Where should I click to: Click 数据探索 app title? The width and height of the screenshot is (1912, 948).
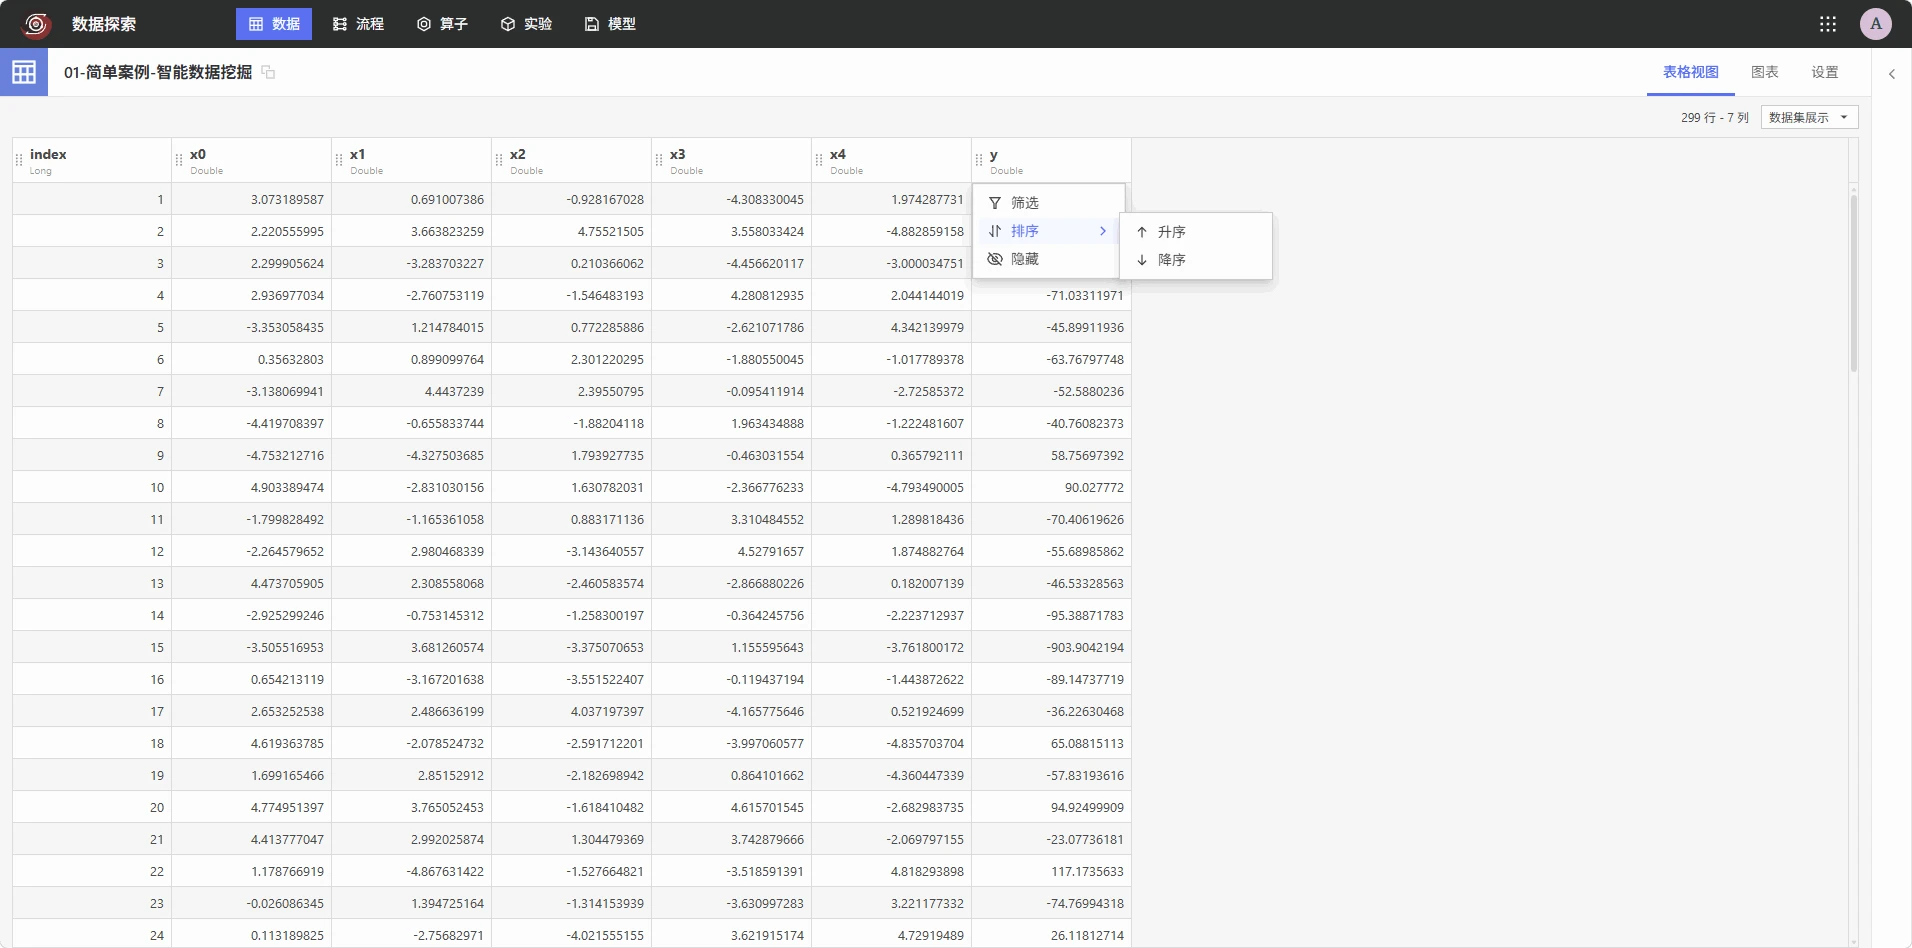click(x=104, y=24)
